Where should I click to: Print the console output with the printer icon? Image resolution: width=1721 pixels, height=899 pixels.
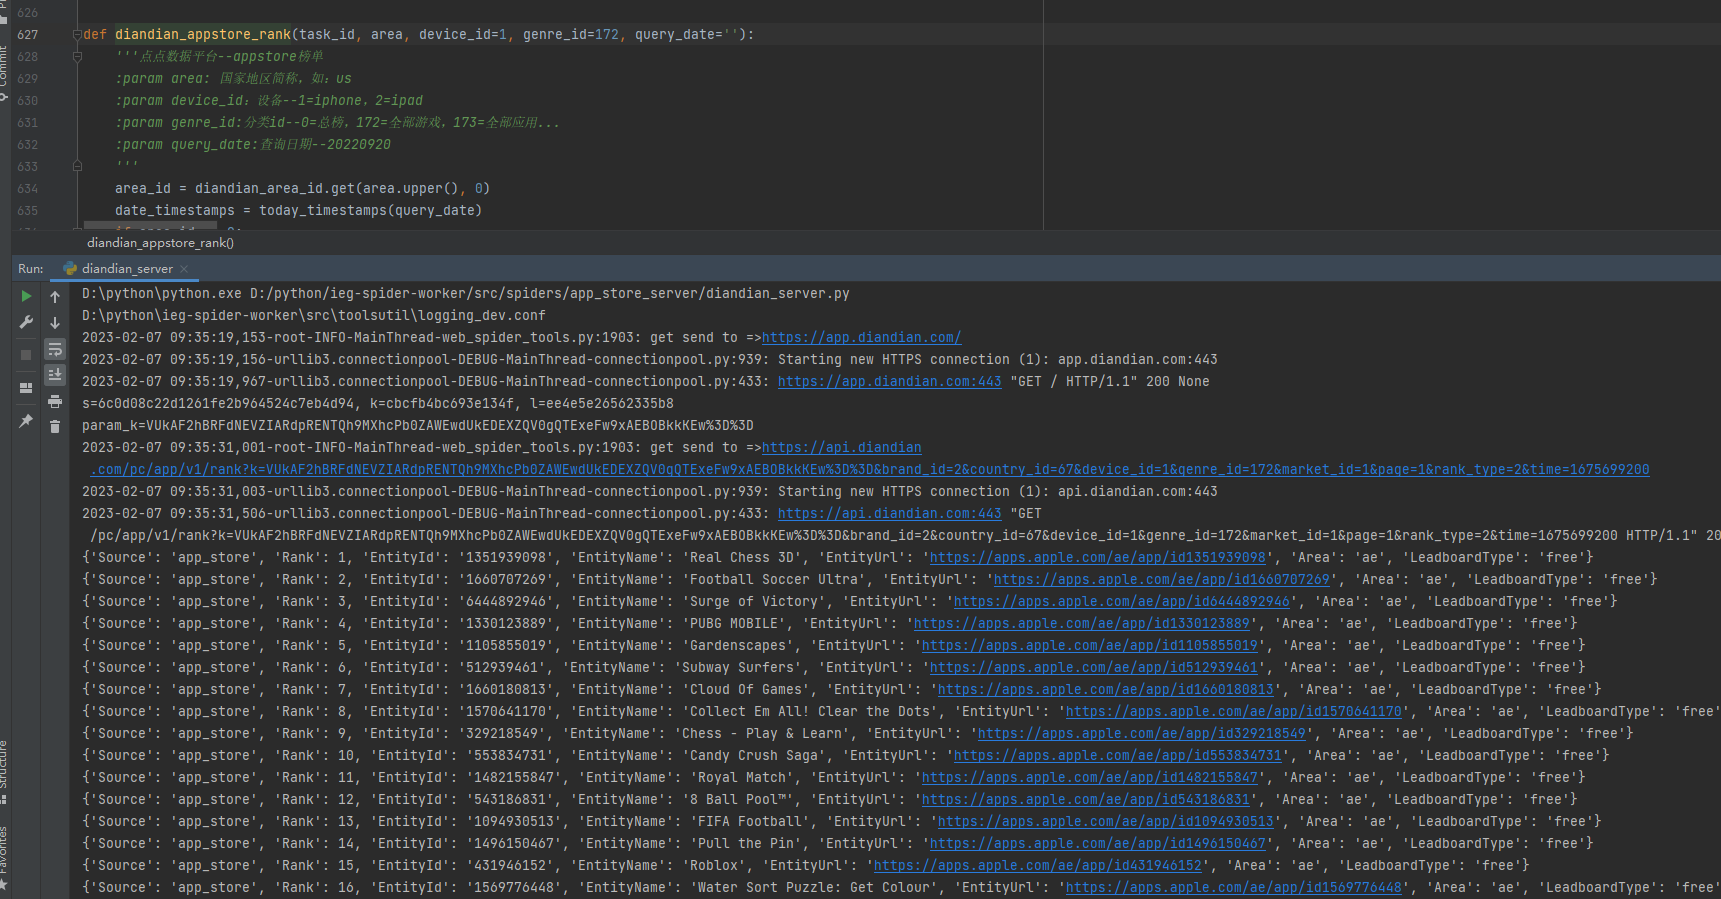point(55,401)
